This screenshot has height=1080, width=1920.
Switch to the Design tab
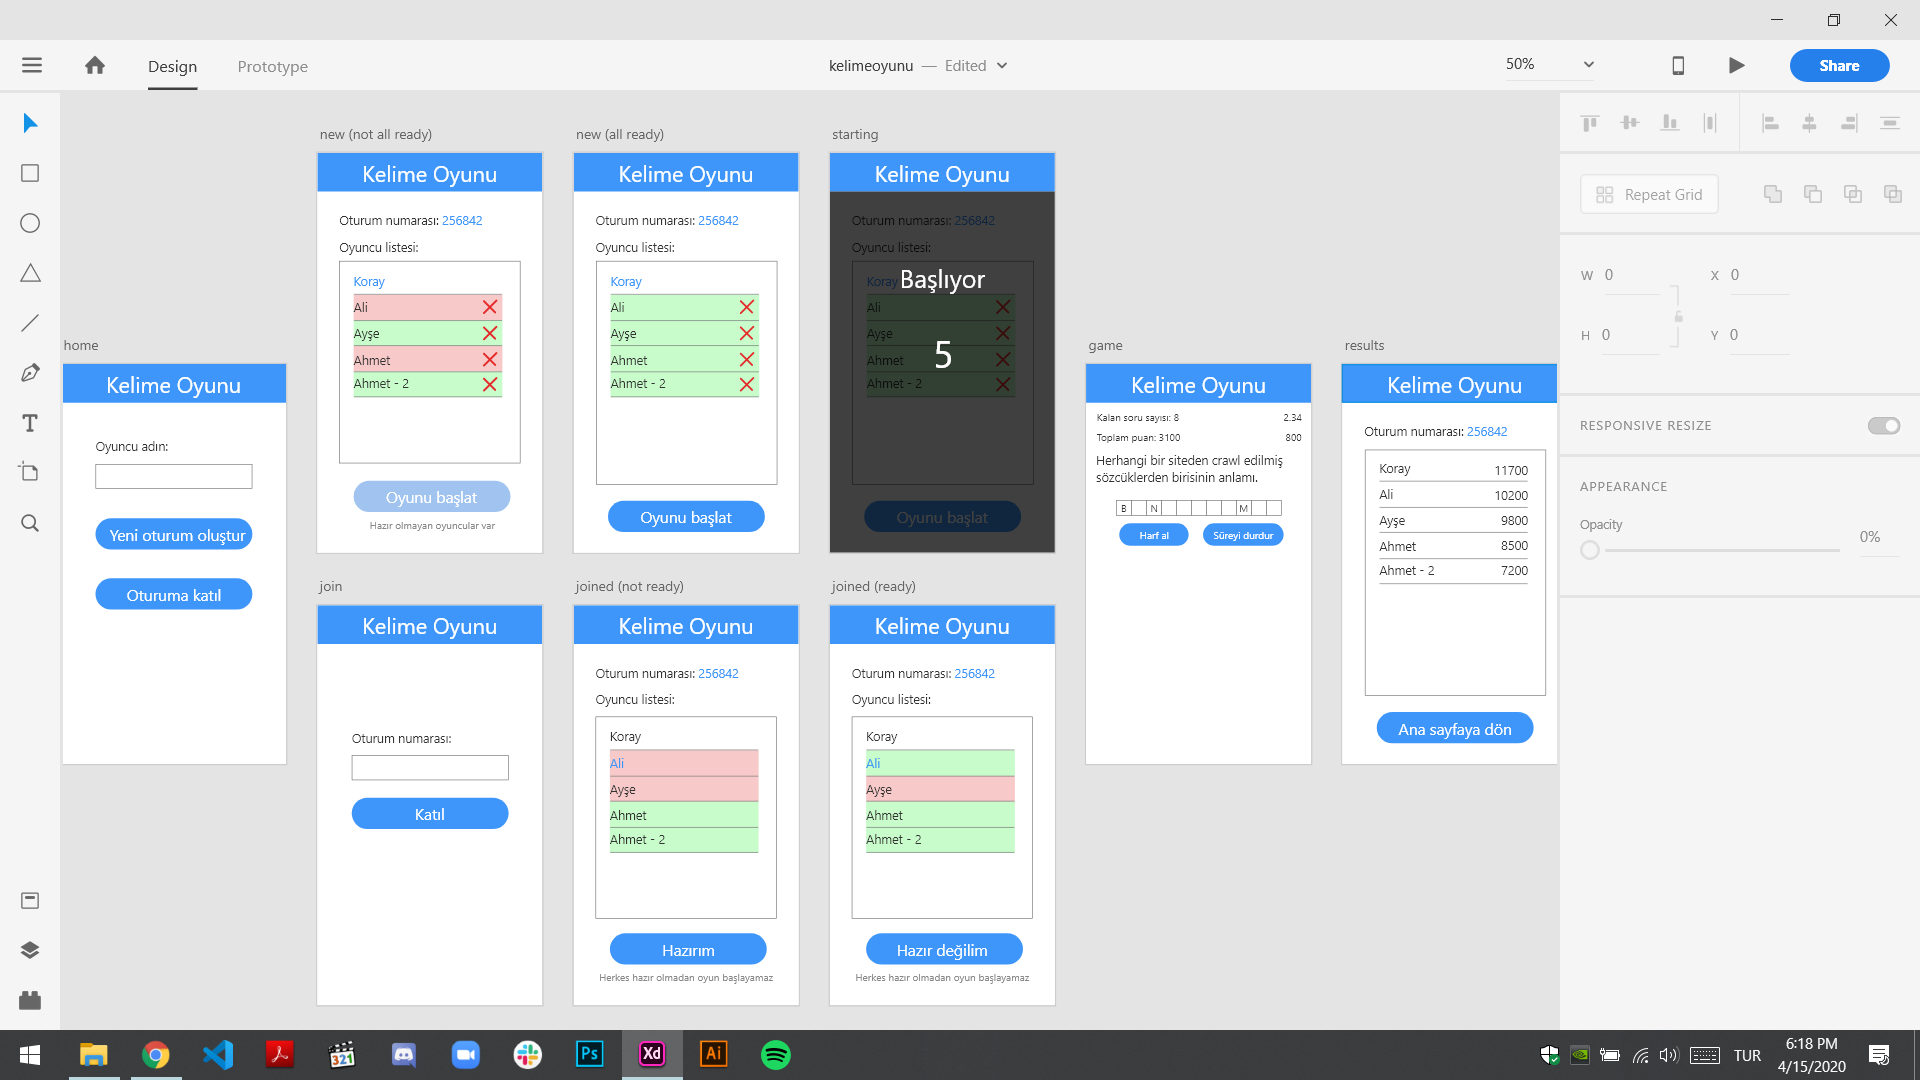[172, 67]
